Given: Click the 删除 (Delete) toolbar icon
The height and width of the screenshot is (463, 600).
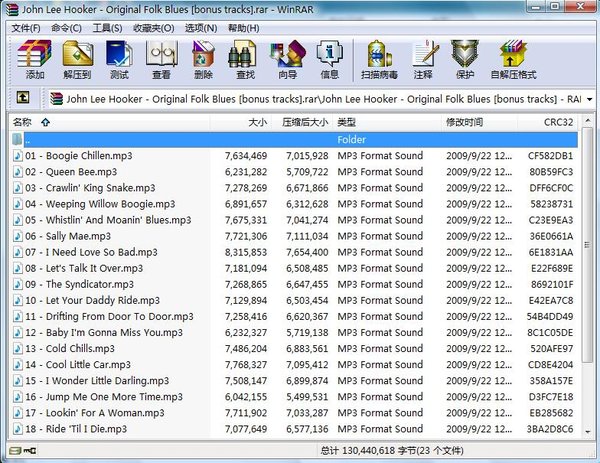Looking at the screenshot, I should (x=203, y=59).
